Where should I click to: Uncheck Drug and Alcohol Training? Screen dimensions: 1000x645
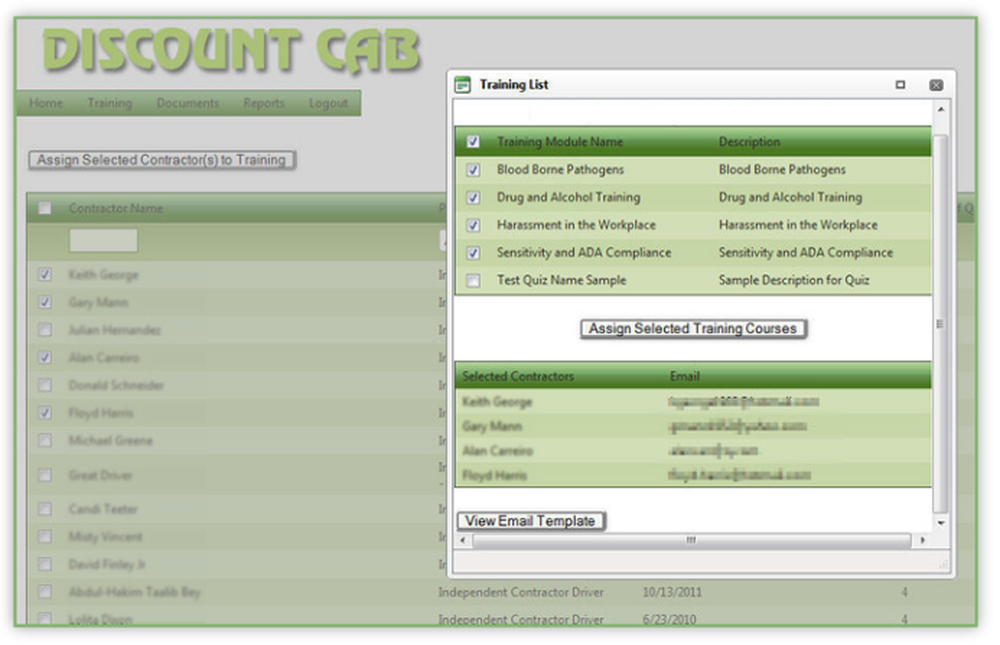(x=473, y=197)
